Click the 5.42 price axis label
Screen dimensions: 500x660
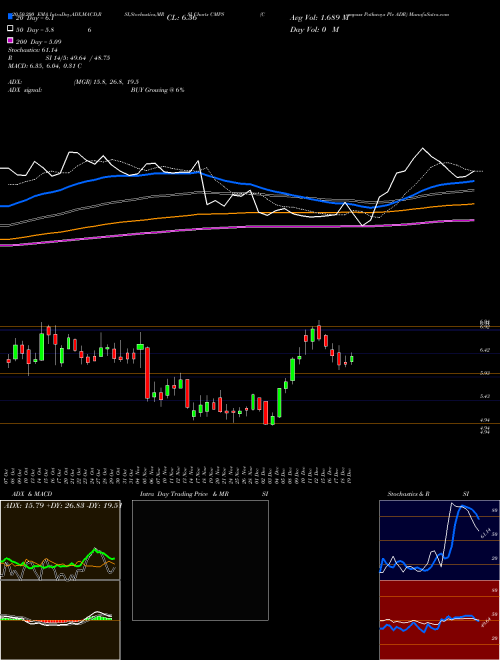(x=484, y=396)
